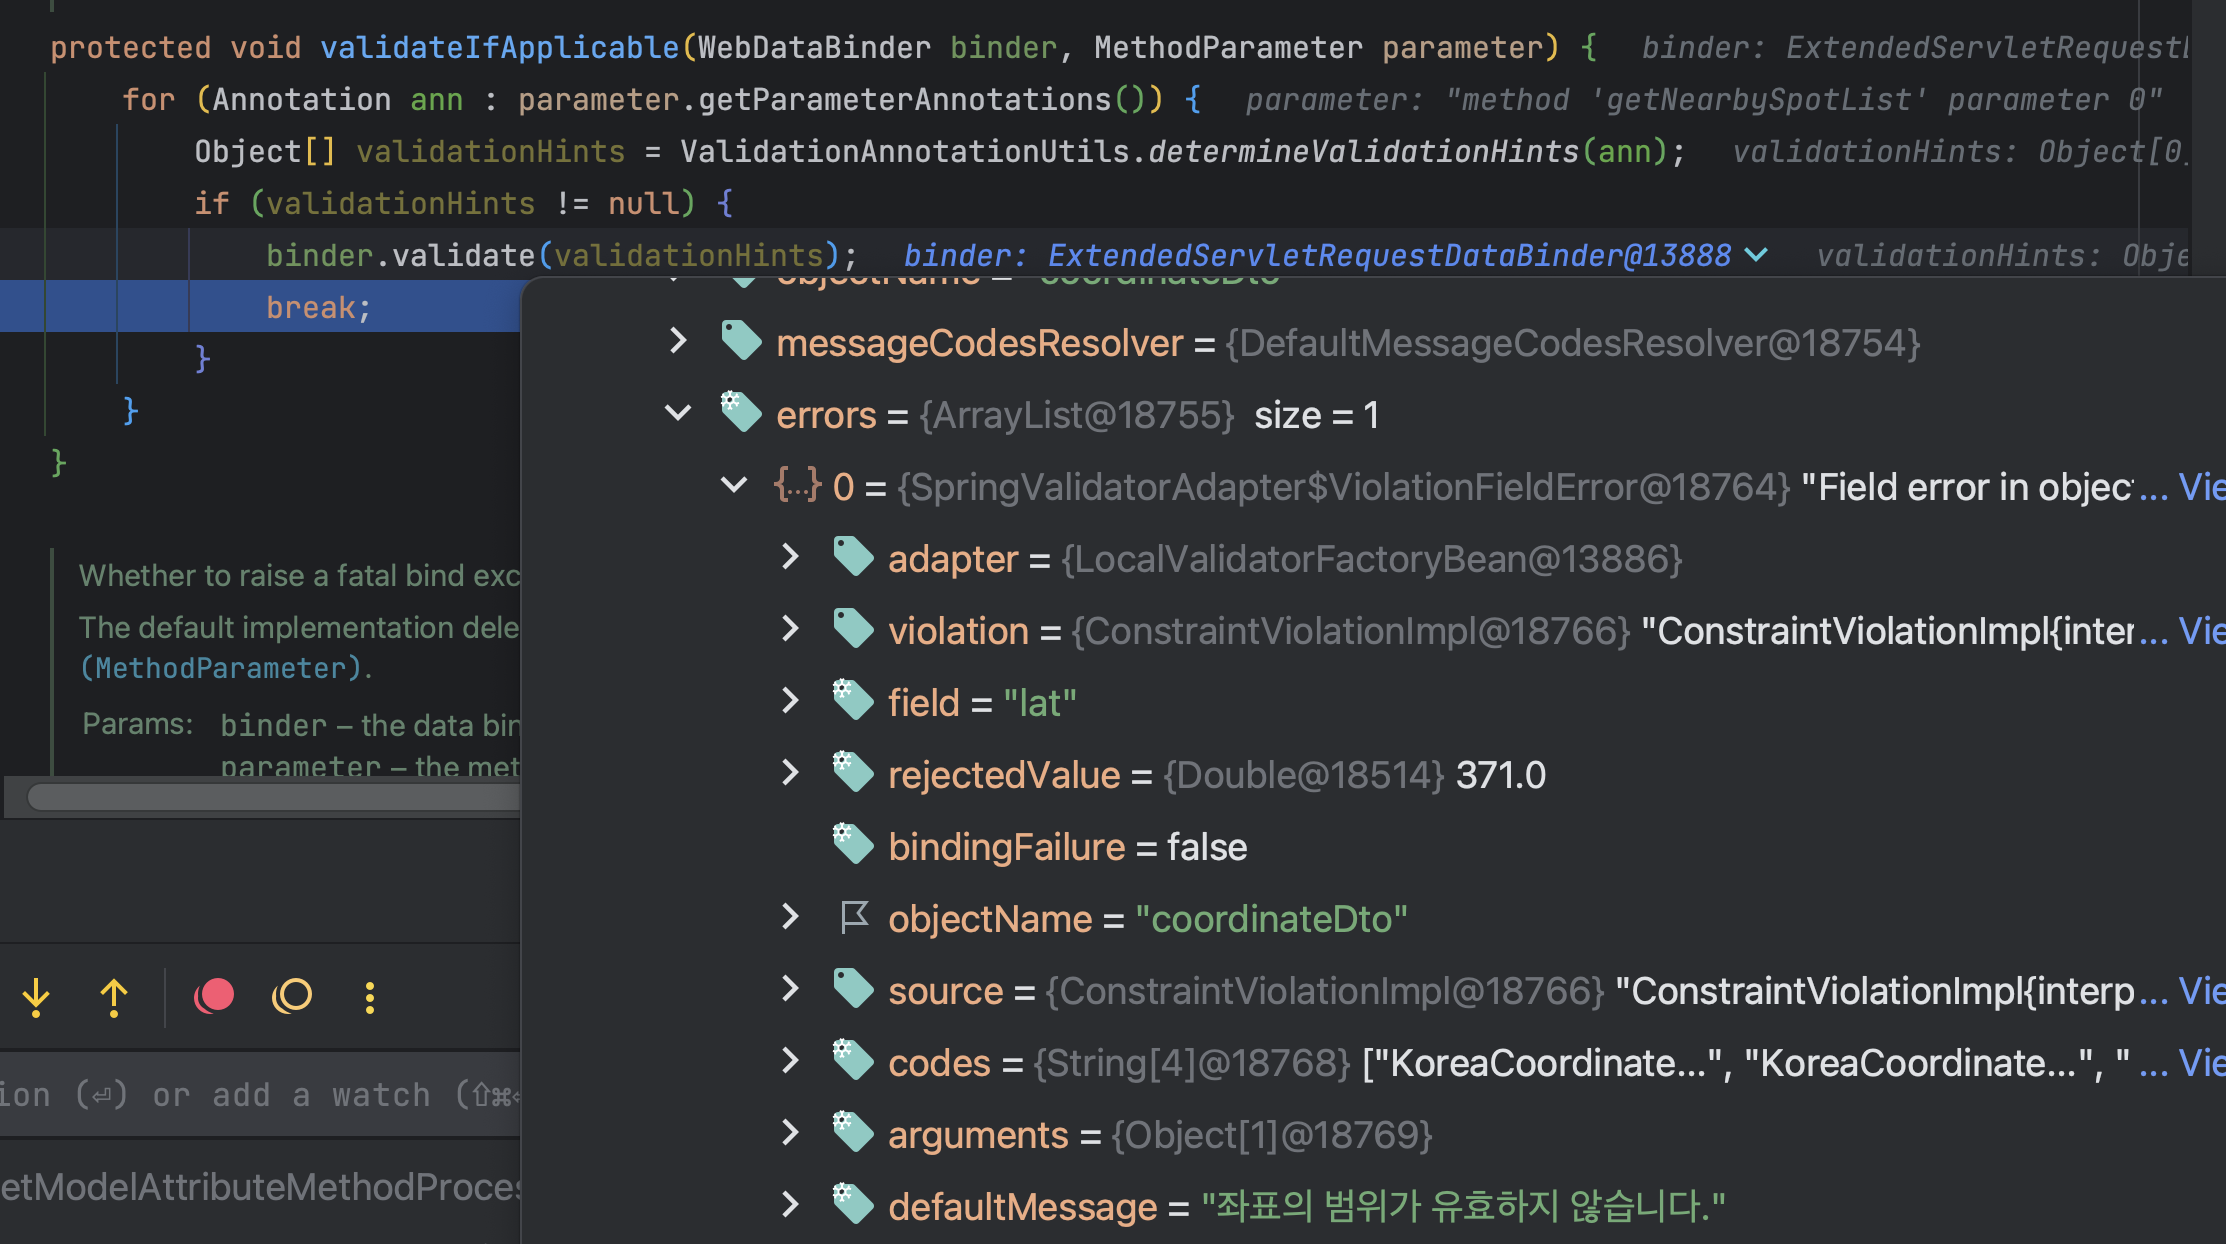Toggle inline binder value dropdown chevron
This screenshot has height=1244, width=2226.
coord(1756,255)
